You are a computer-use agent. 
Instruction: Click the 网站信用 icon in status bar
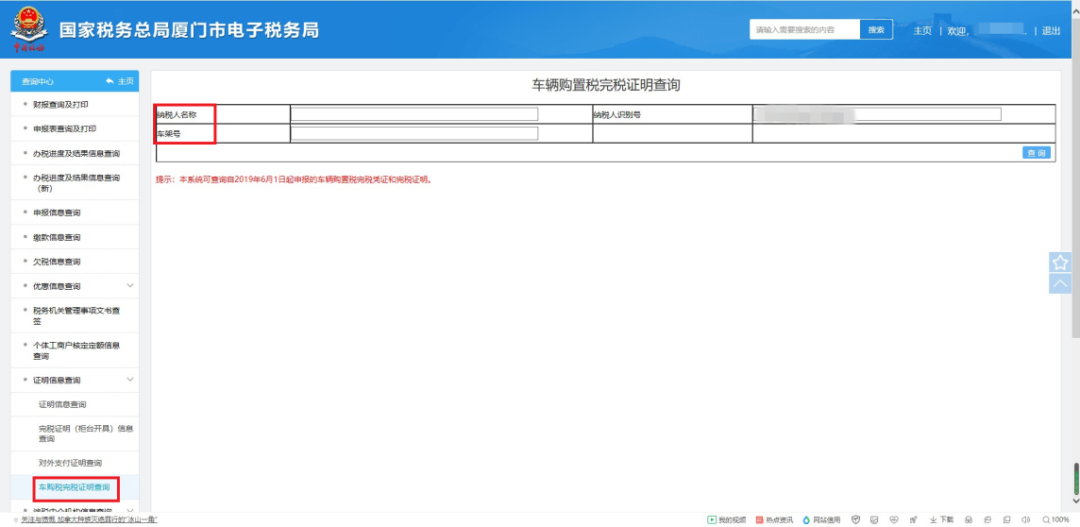pyautogui.click(x=820, y=520)
